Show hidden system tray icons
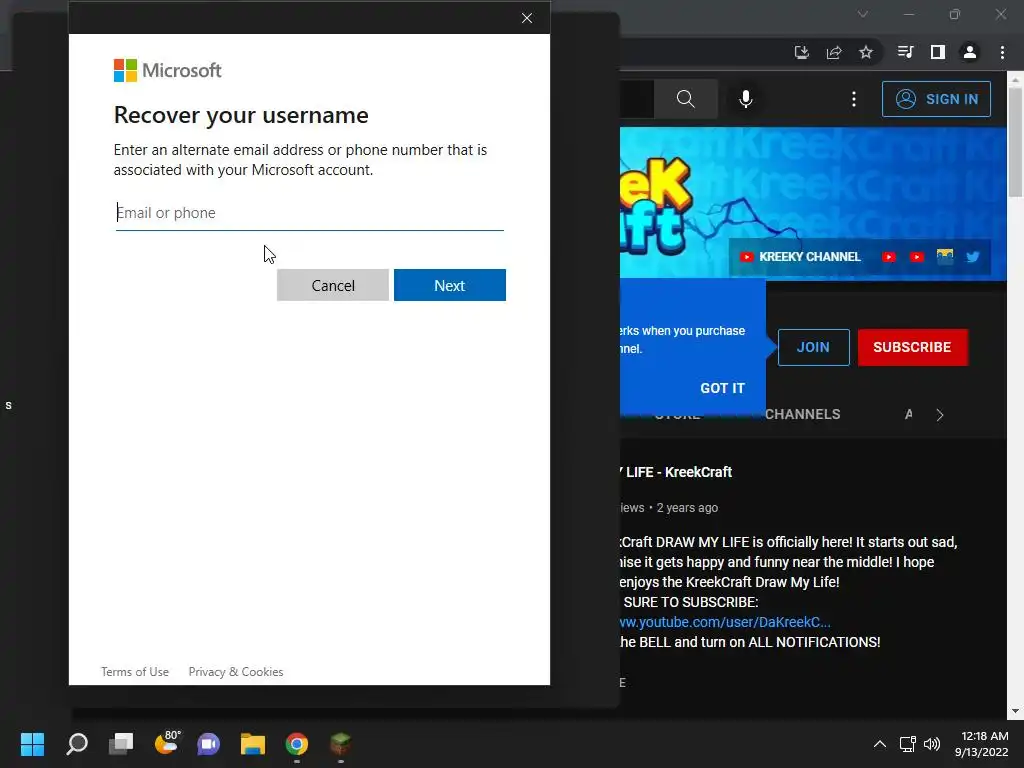 click(880, 744)
